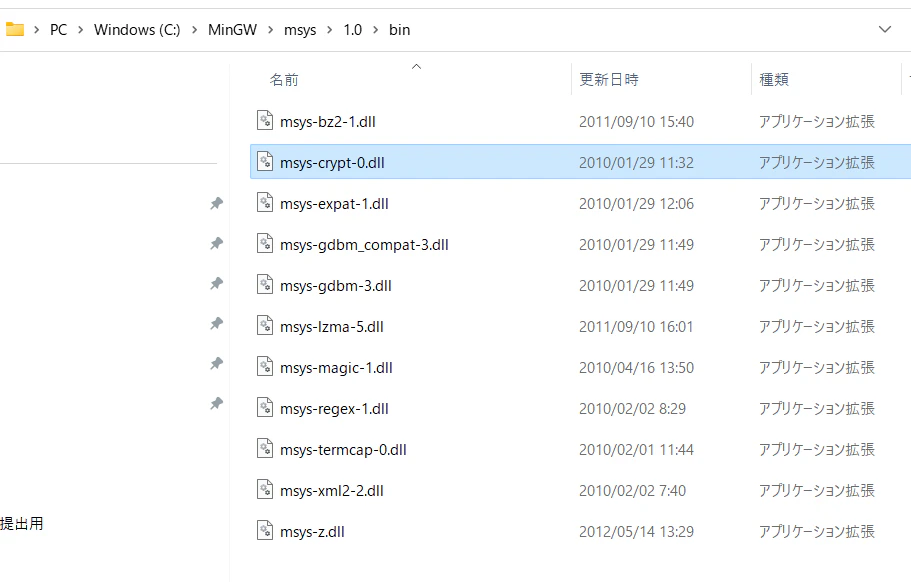Click the pin icon beside the msys-gdbm_compat-3.dll row
Image resolution: width=911 pixels, height=582 pixels.
(x=216, y=243)
